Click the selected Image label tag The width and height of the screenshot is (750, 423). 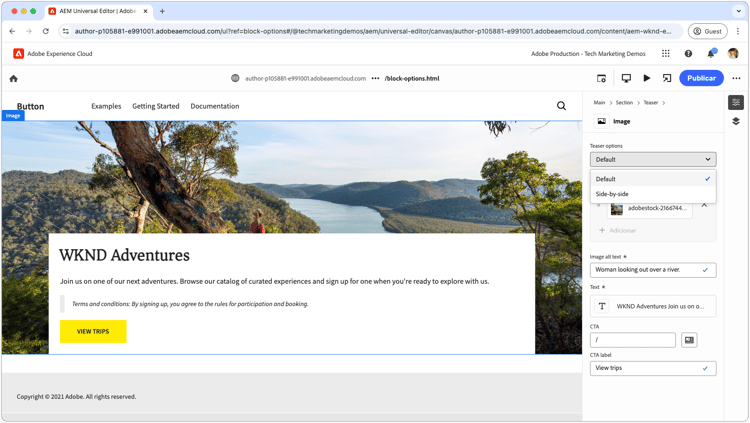tap(13, 115)
